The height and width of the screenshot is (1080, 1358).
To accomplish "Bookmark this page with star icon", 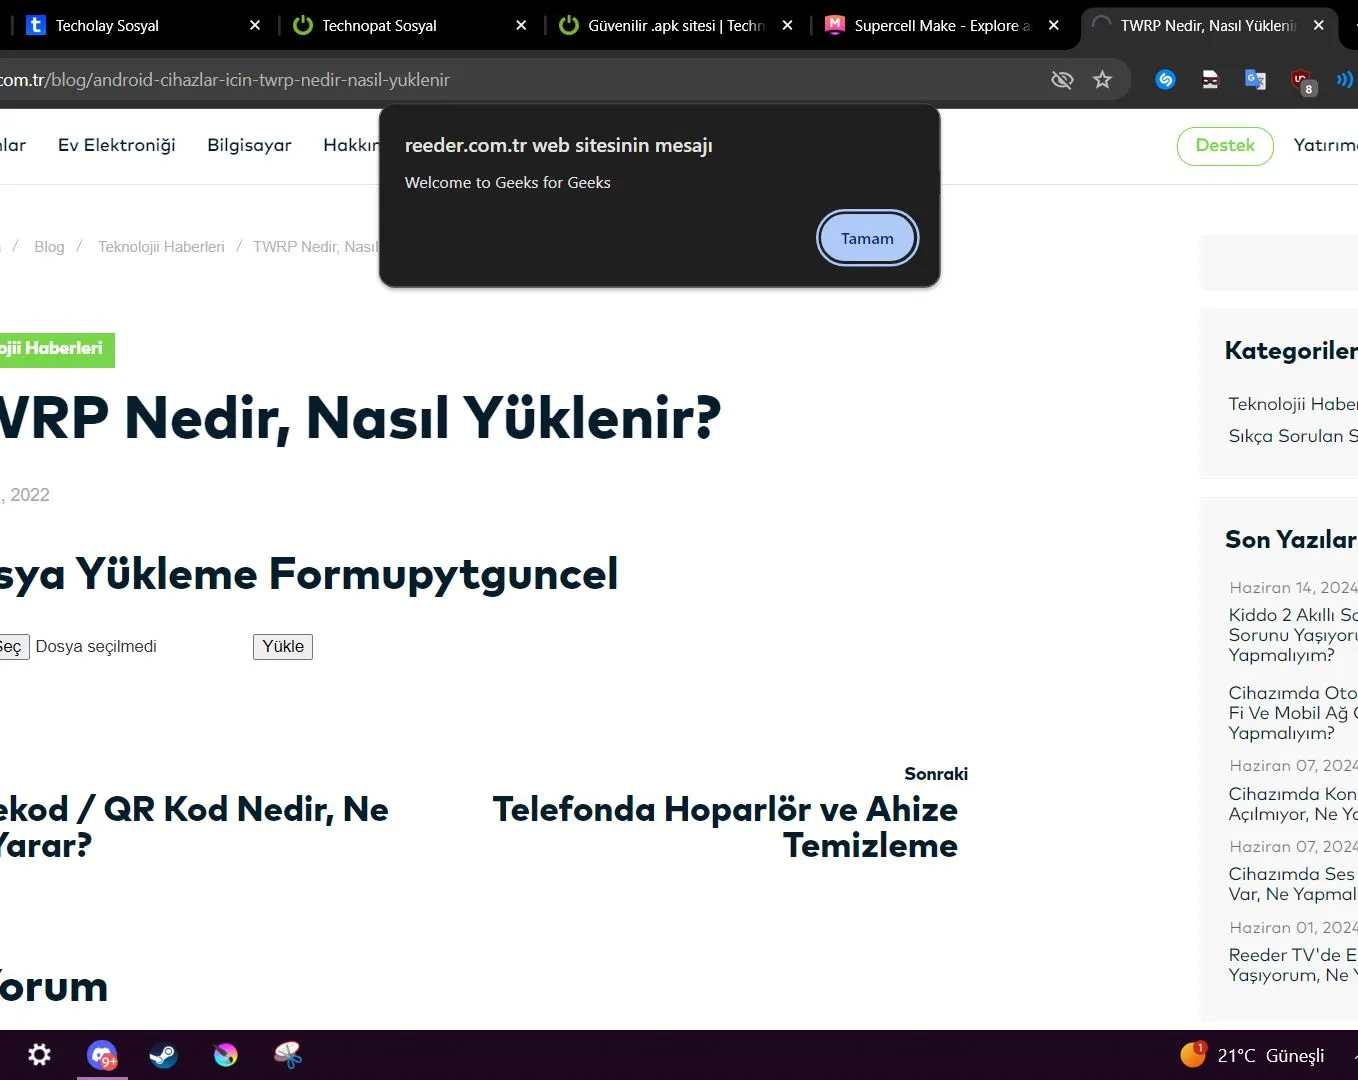I will 1102,80.
